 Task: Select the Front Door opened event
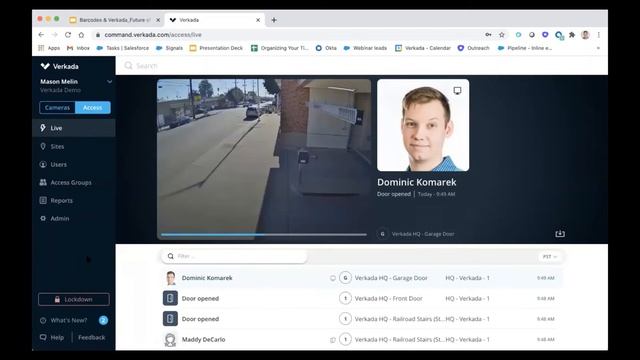pyautogui.click(x=361, y=298)
